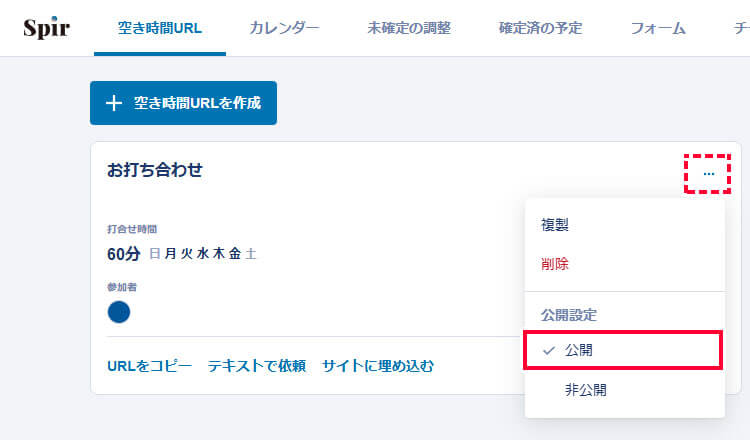Viewport: 750px width, 440px height.
Task: Click the 空き時間URLを作成 button
Action: [183, 103]
